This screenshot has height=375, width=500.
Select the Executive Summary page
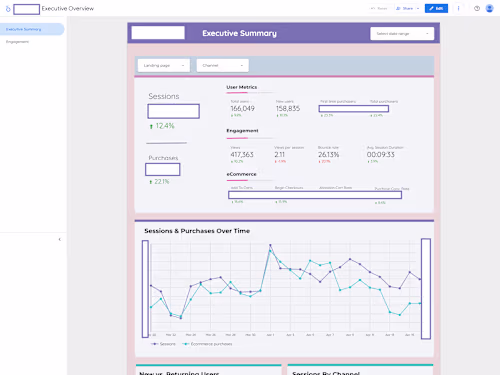point(32,29)
